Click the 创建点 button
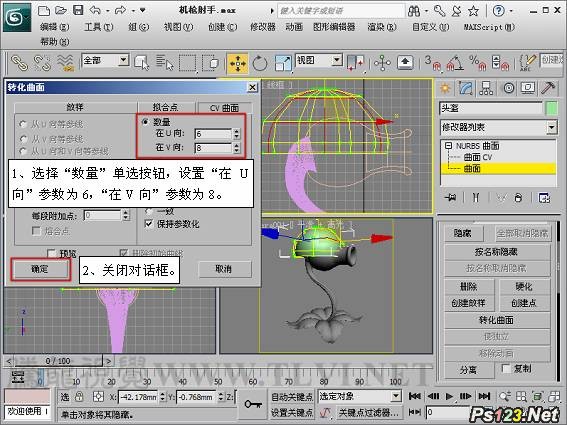 point(524,303)
